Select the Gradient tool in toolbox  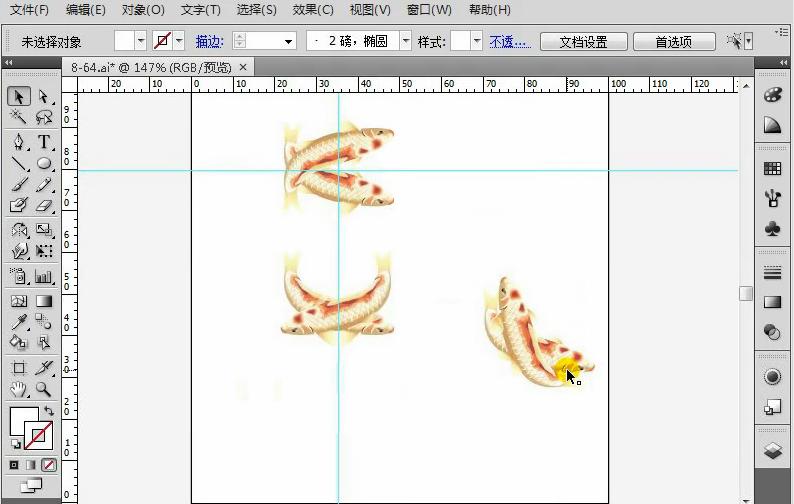tap(44, 301)
